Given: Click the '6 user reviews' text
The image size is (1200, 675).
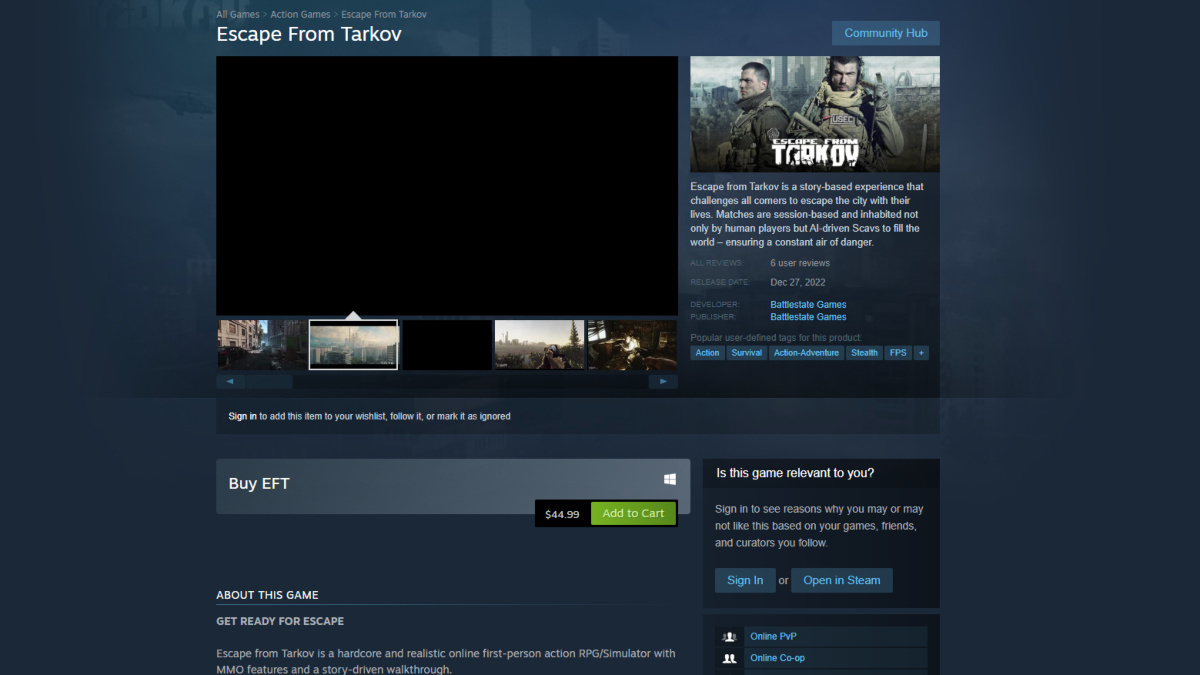Looking at the screenshot, I should click(x=800, y=263).
